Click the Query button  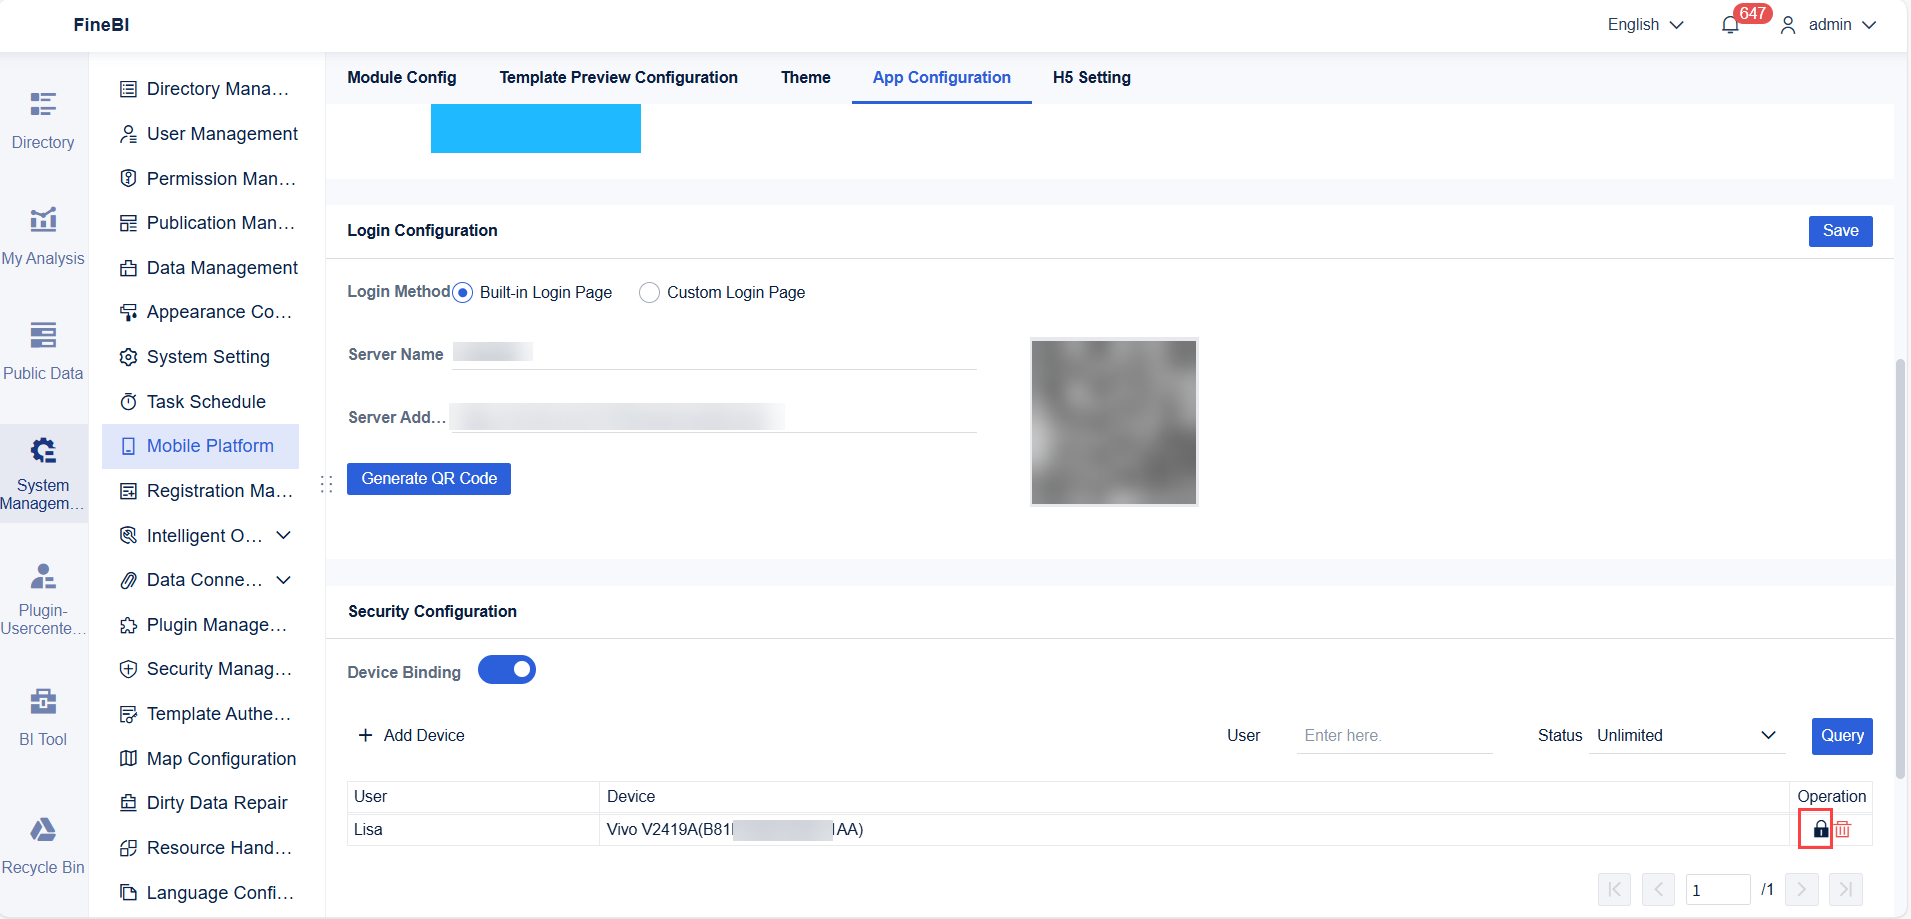1842,736
